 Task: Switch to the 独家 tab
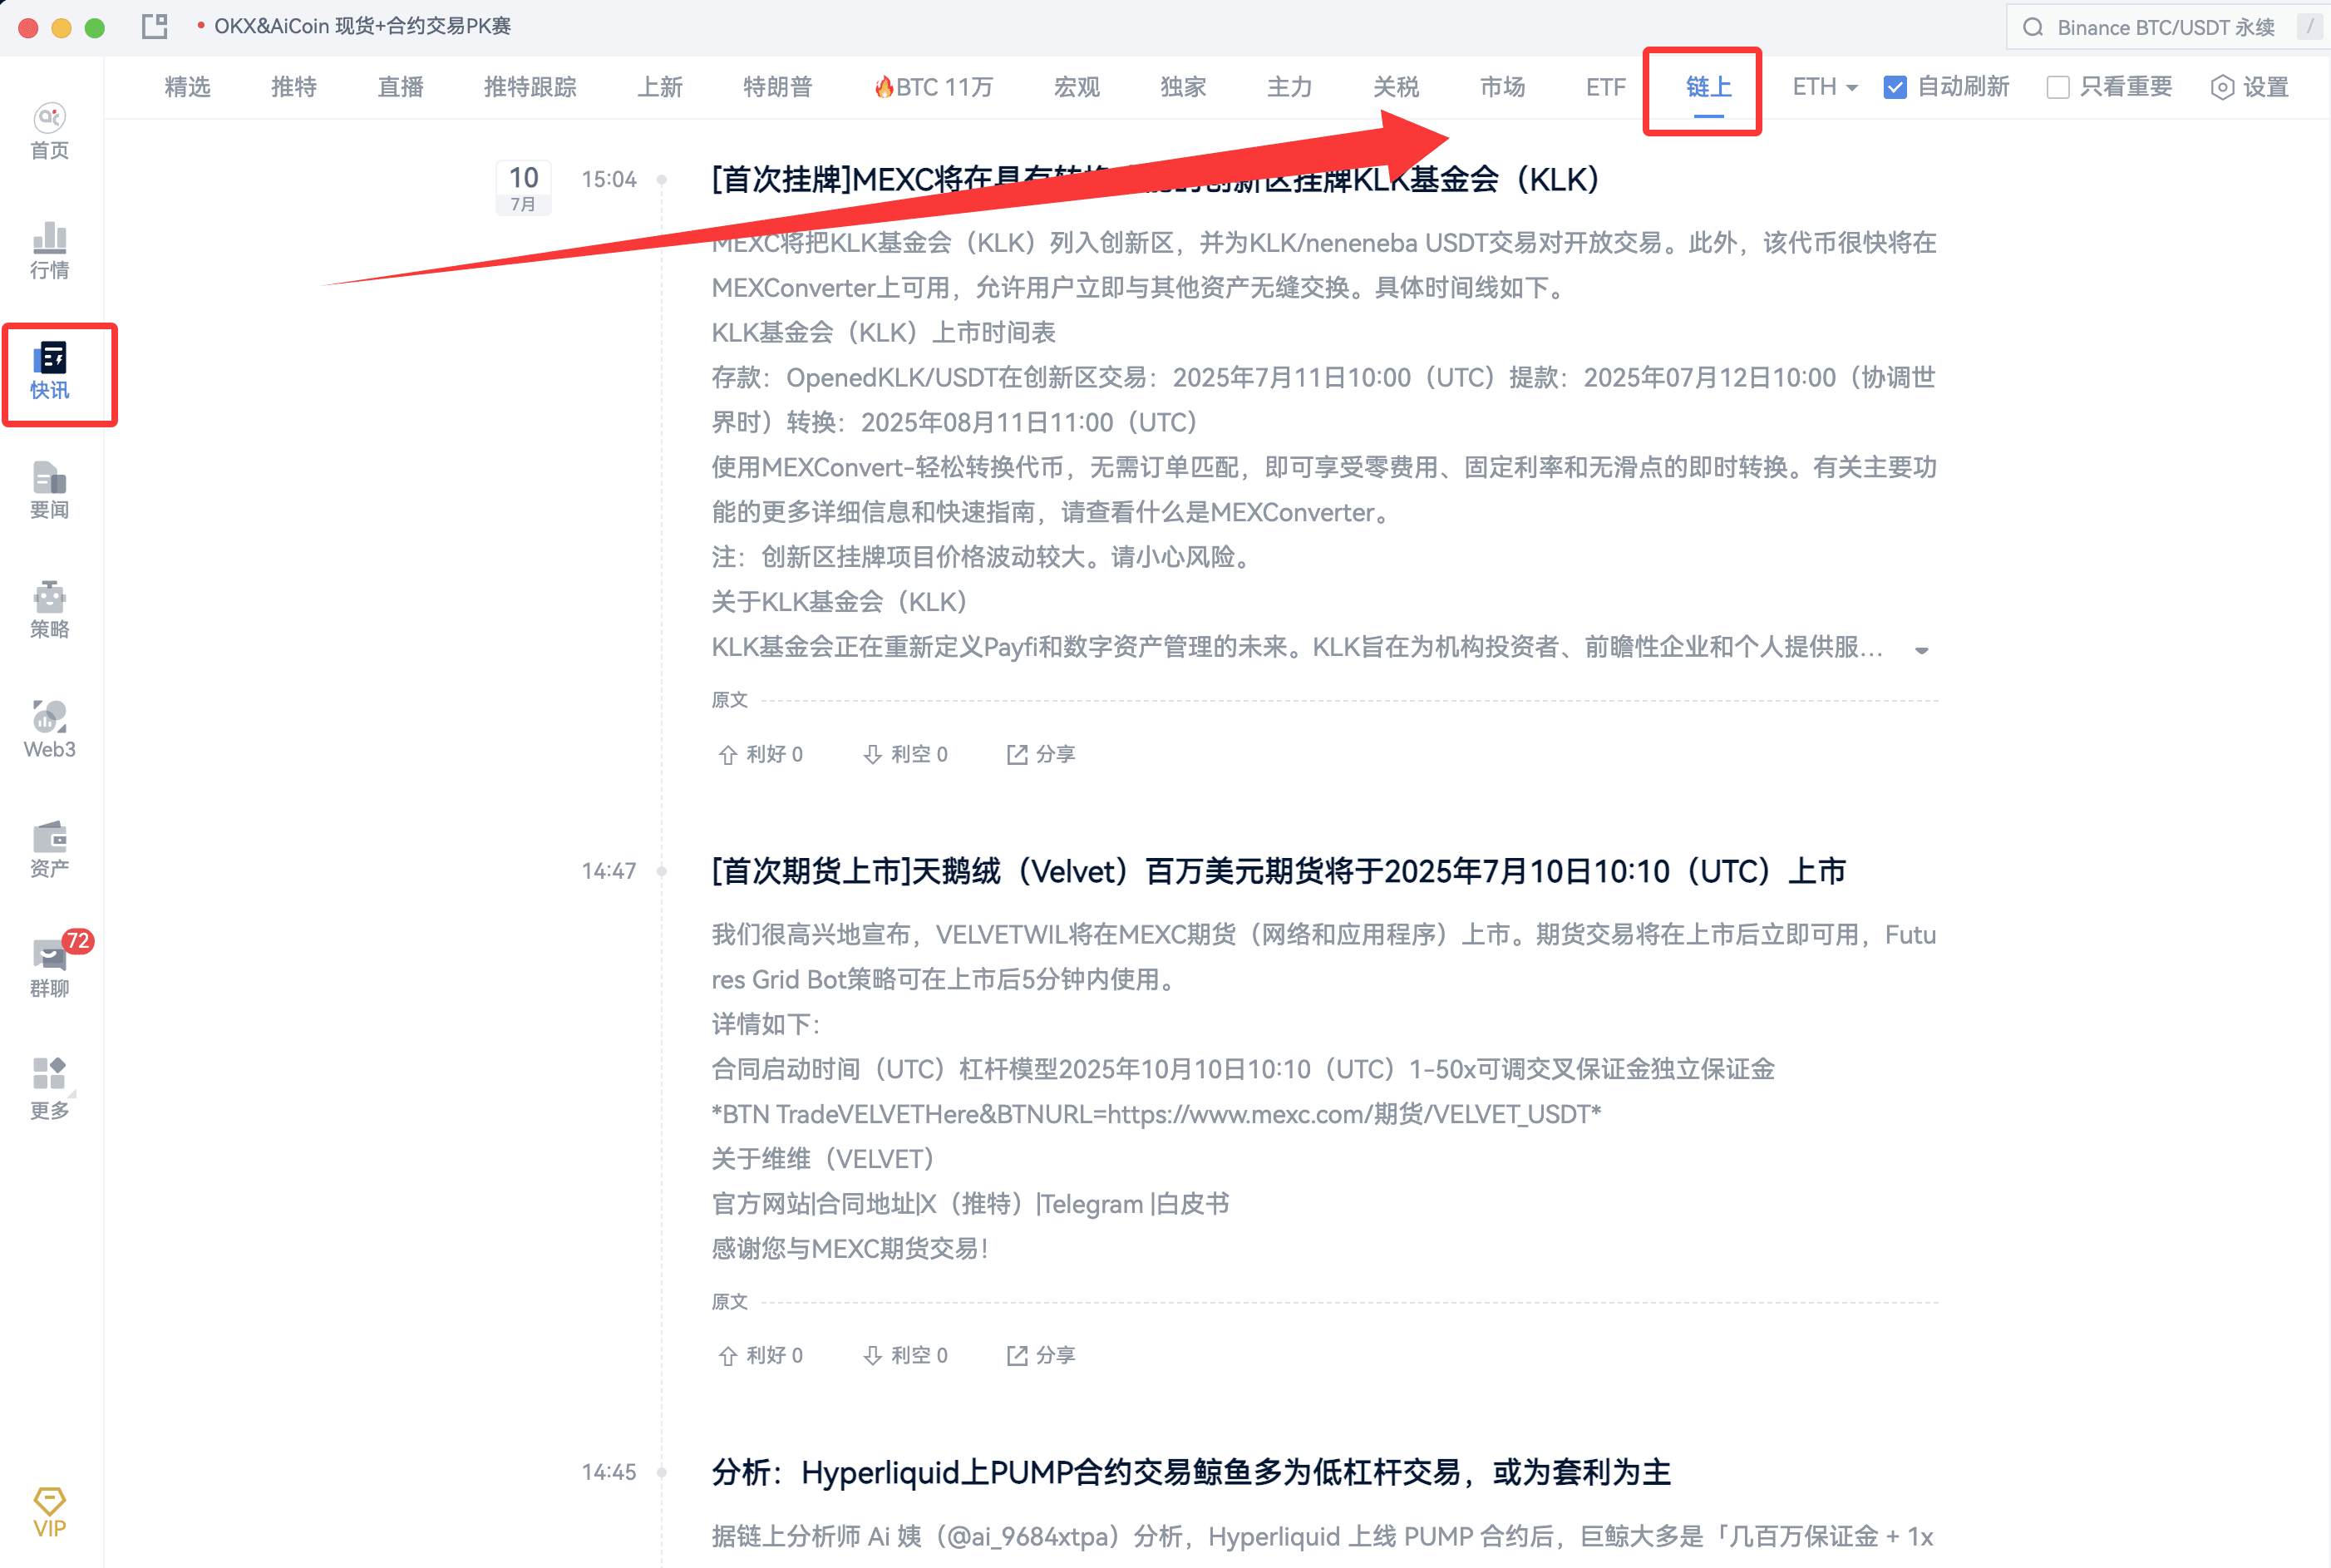(1183, 87)
